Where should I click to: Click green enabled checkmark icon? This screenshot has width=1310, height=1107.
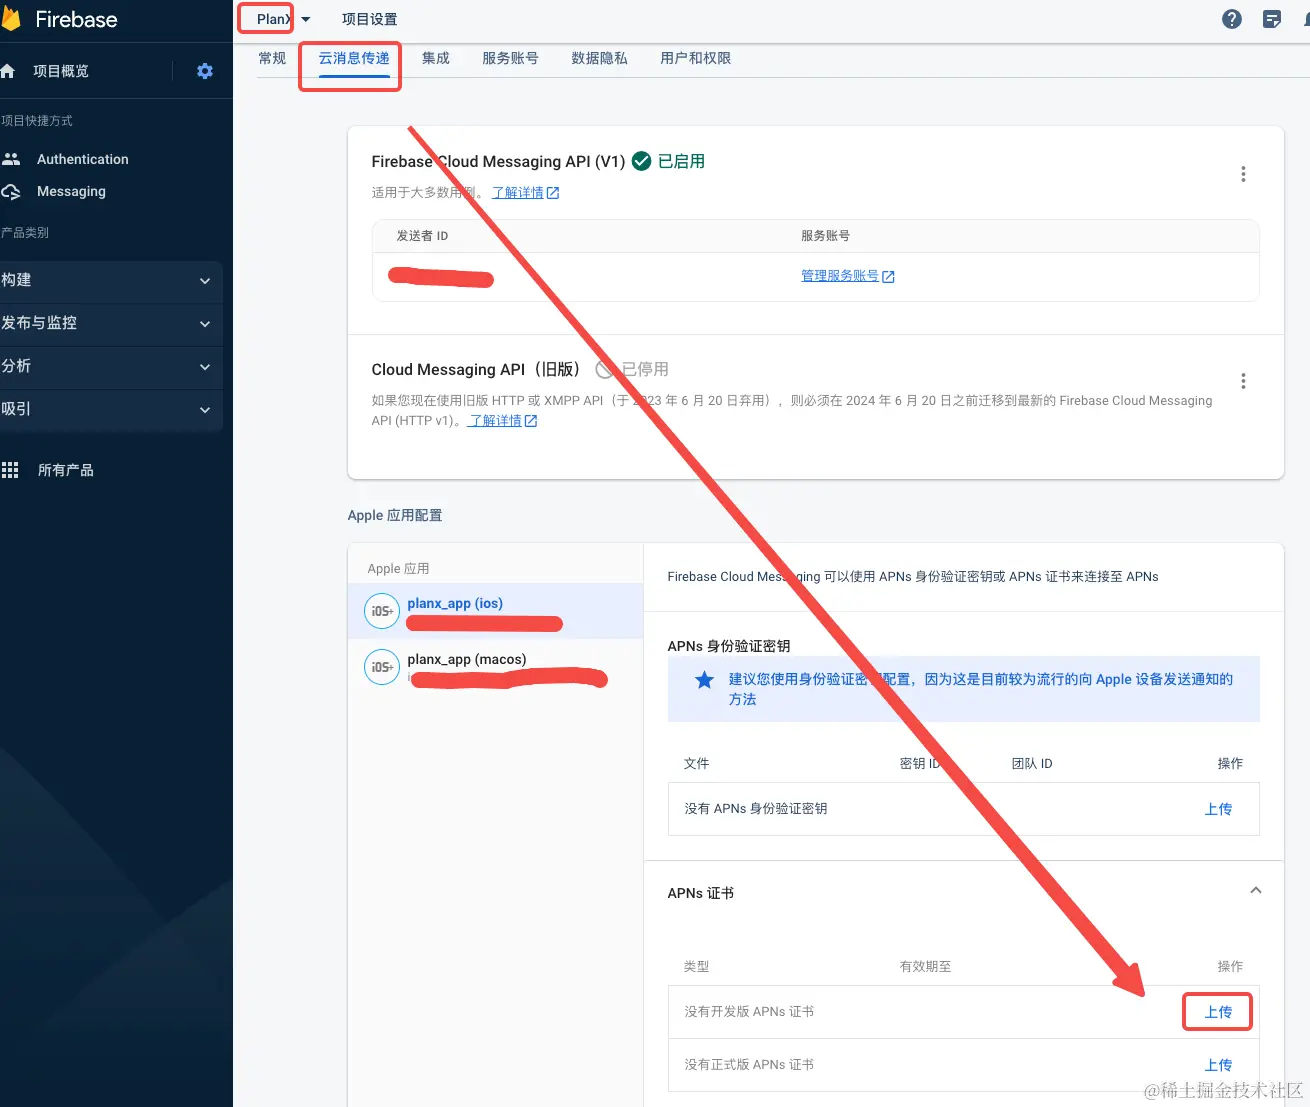(642, 161)
